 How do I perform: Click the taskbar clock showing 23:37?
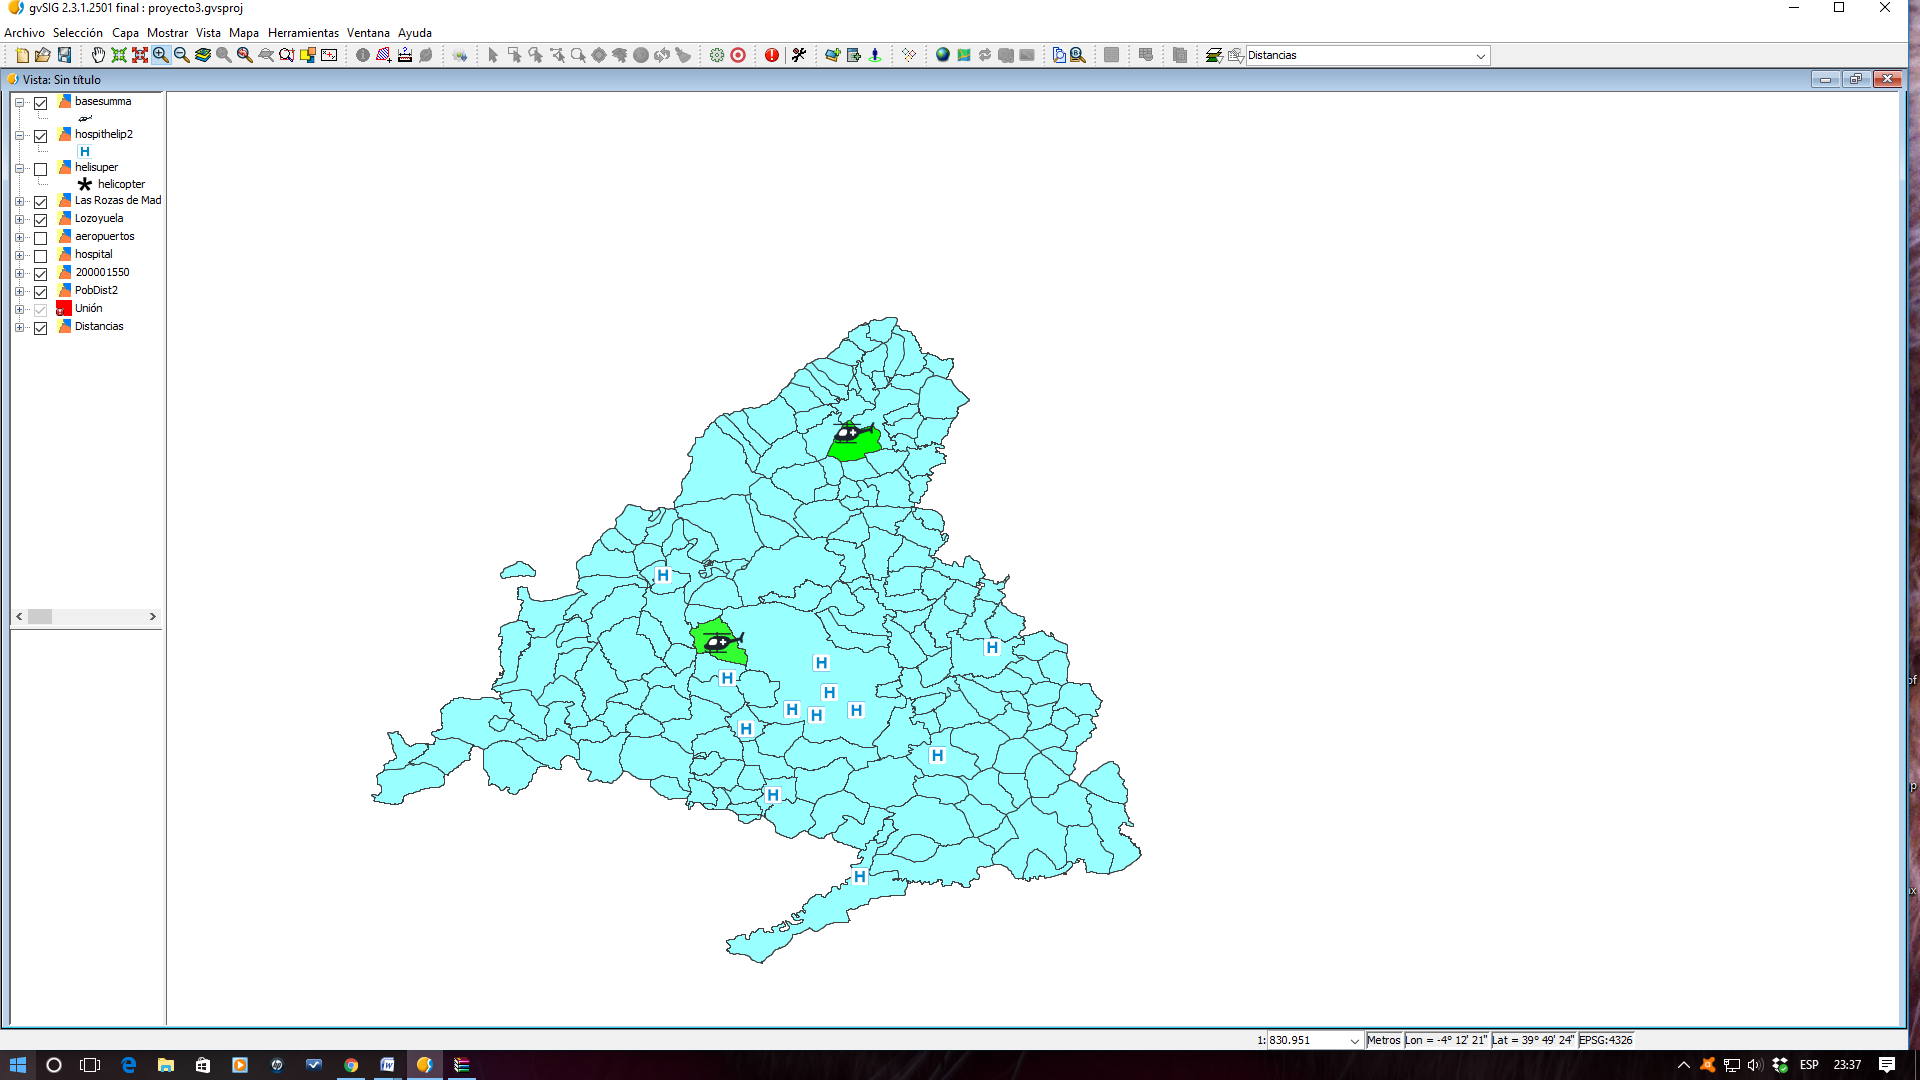pos(1847,1065)
